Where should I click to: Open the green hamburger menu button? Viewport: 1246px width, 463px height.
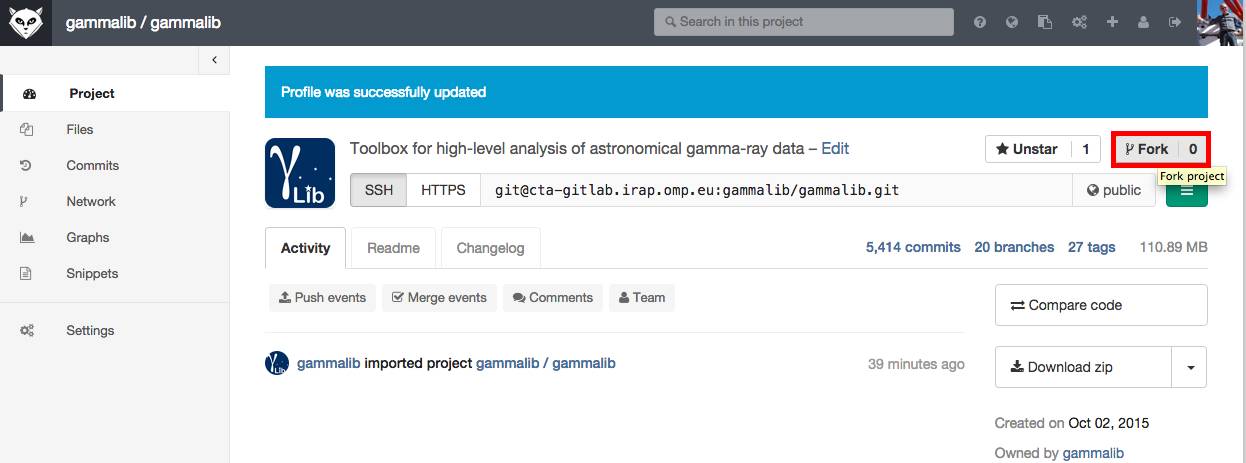pos(1187,191)
